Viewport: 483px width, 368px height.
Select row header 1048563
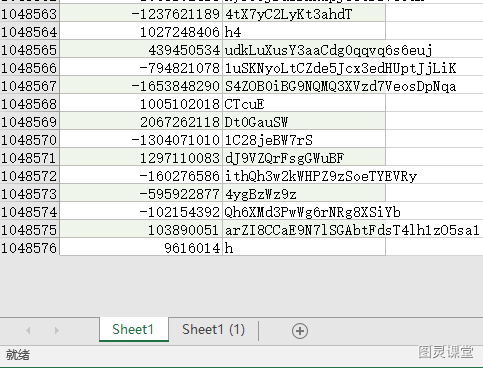(x=30, y=14)
